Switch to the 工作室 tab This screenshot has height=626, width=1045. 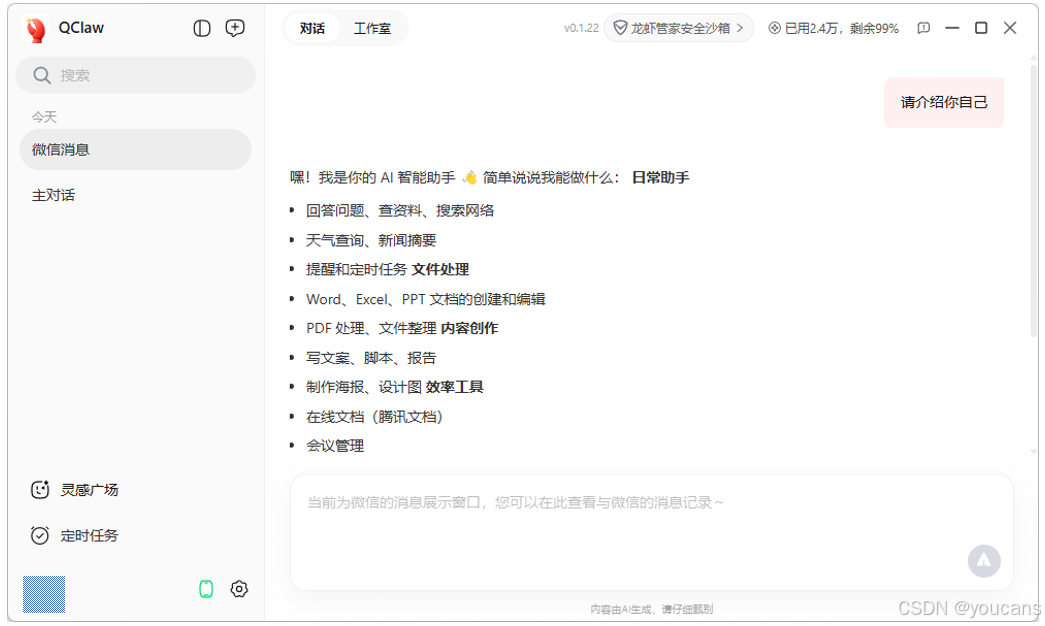[x=372, y=28]
